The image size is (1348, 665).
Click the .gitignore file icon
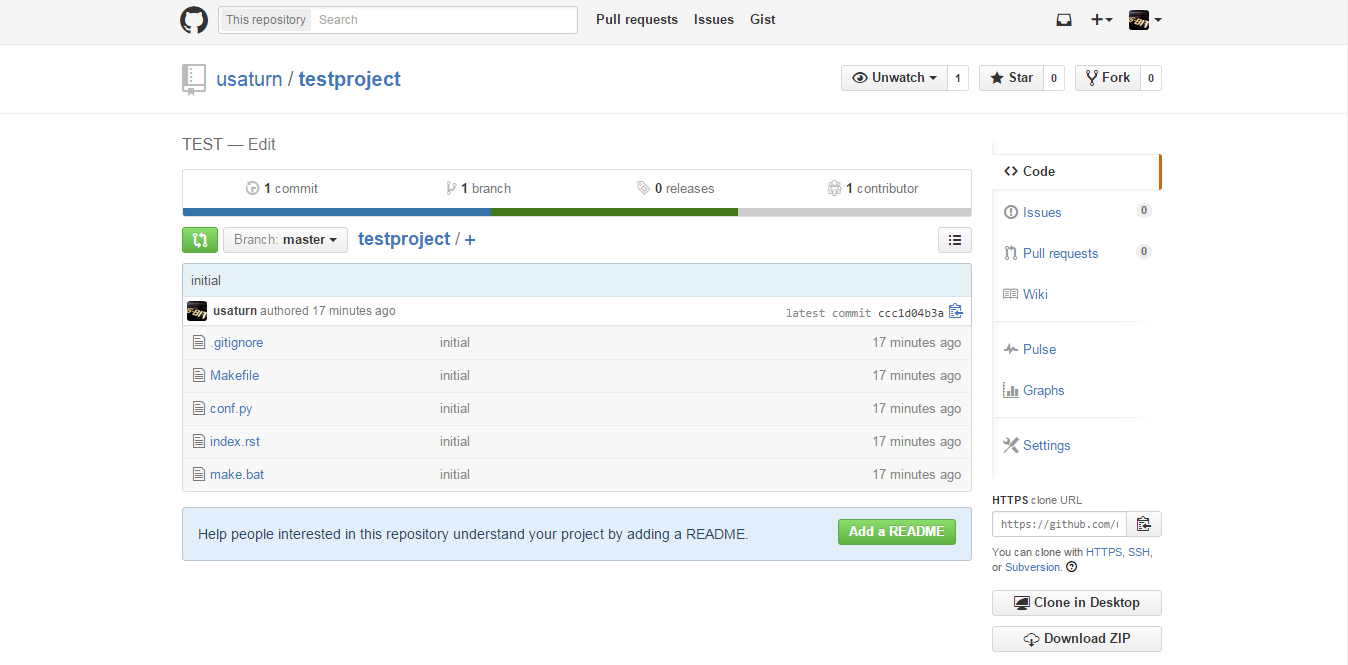(x=198, y=342)
